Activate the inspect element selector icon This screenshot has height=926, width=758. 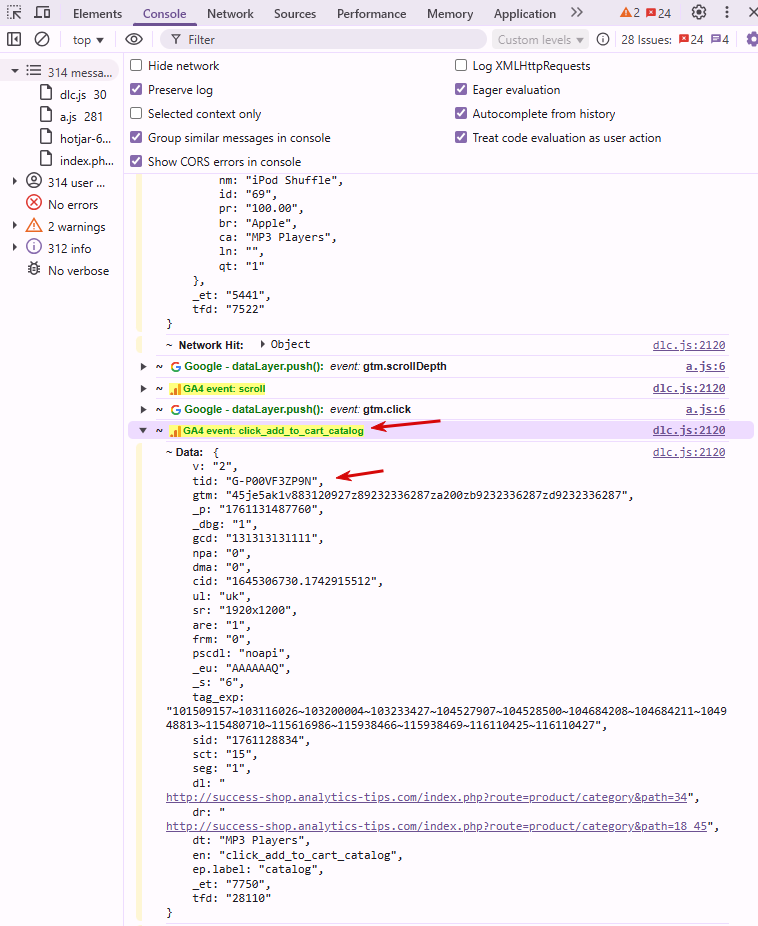click(14, 12)
